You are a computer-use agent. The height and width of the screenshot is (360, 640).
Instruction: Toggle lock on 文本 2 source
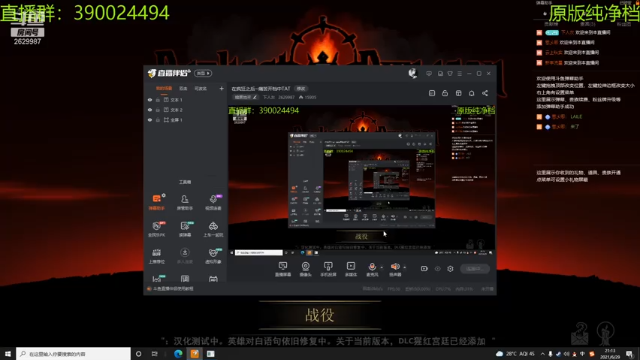pos(158,110)
